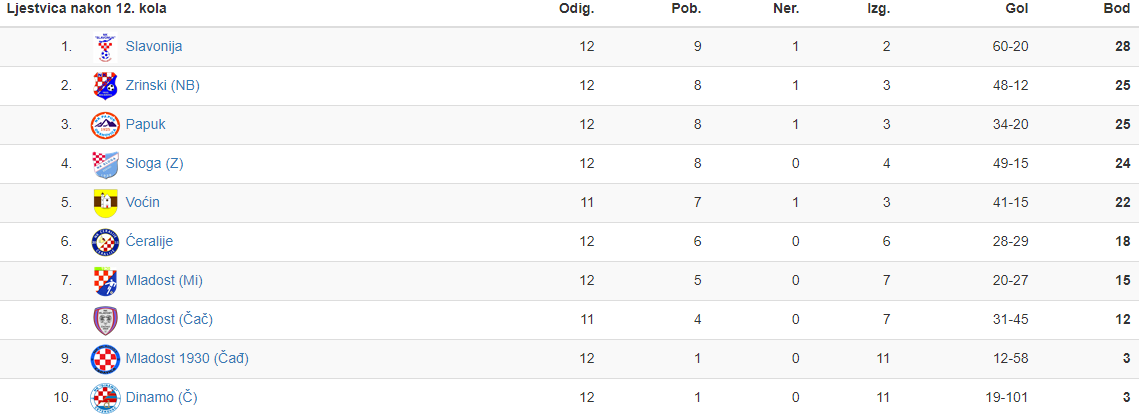Open the Slavonija team link
1140x419 pixels.
pos(153,47)
